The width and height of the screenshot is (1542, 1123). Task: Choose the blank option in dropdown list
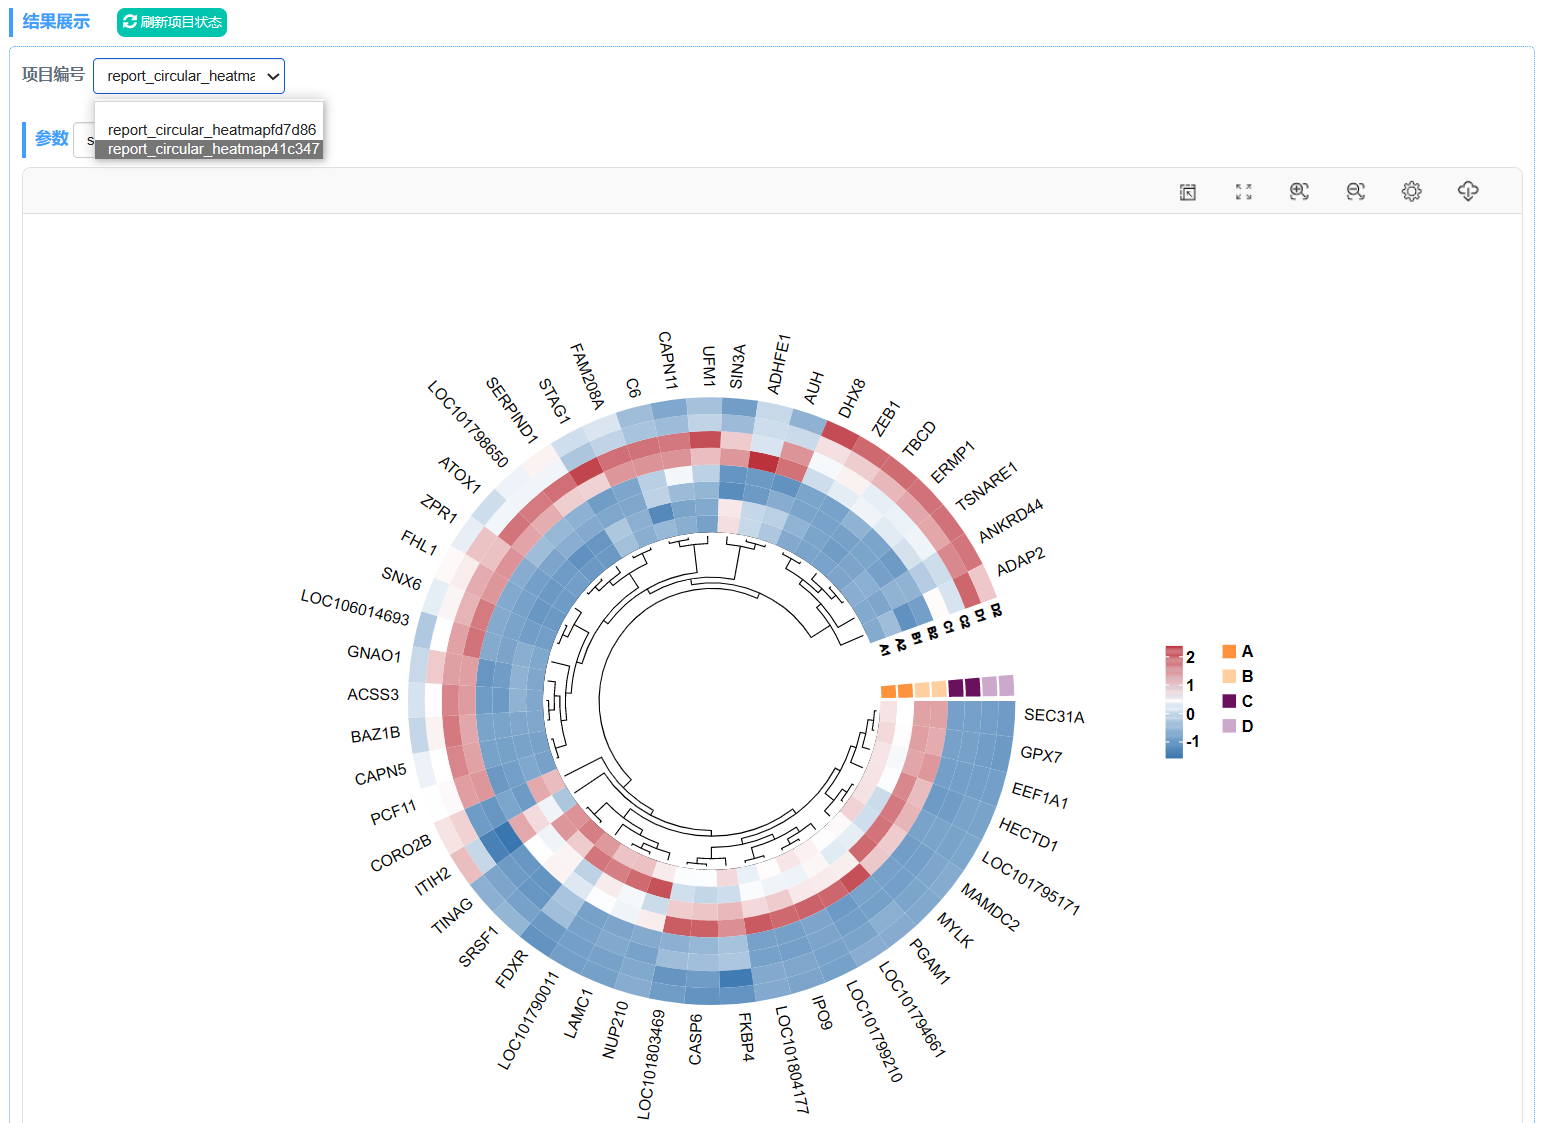click(x=209, y=111)
